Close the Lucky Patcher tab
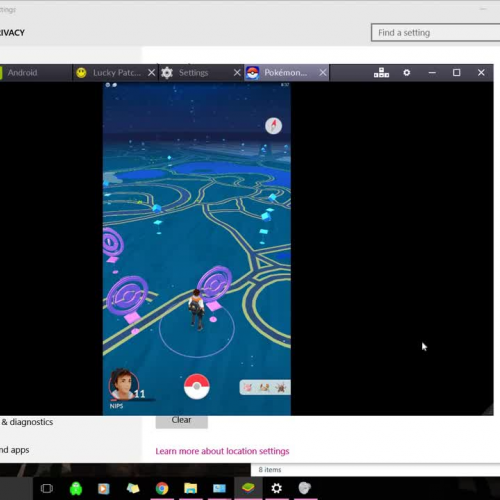The height and width of the screenshot is (500, 500). click(x=151, y=73)
